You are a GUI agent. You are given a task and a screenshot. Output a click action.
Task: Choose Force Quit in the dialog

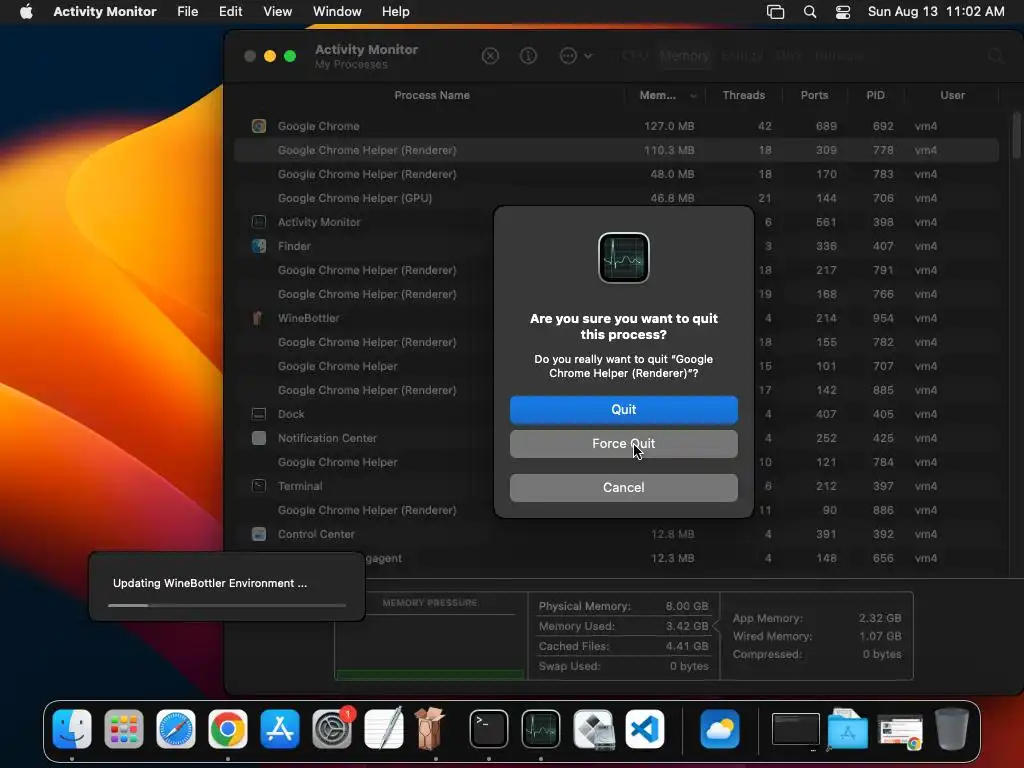point(624,443)
